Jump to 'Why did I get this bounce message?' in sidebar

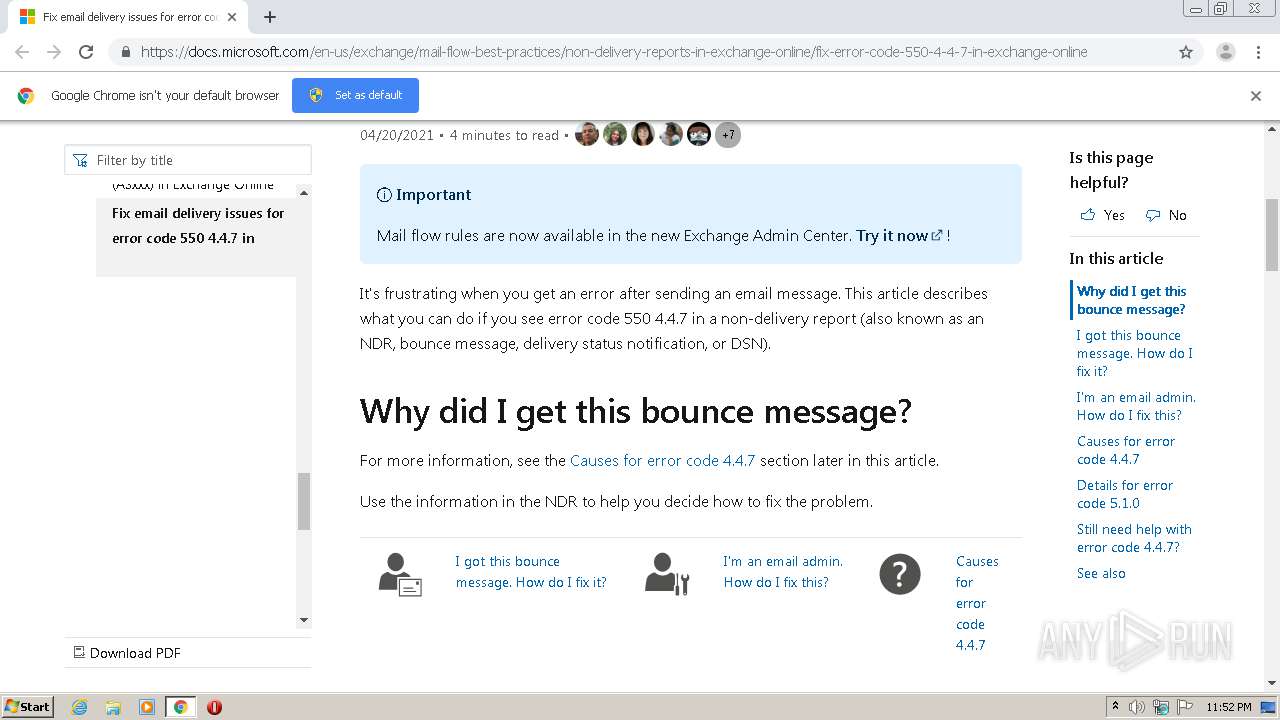click(x=1131, y=300)
